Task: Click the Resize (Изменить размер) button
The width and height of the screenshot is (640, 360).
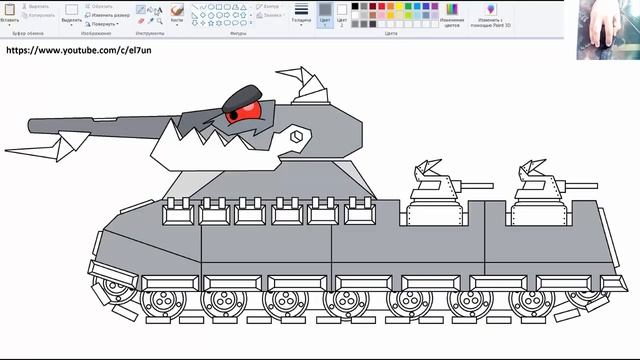Action: pyautogui.click(x=108, y=15)
